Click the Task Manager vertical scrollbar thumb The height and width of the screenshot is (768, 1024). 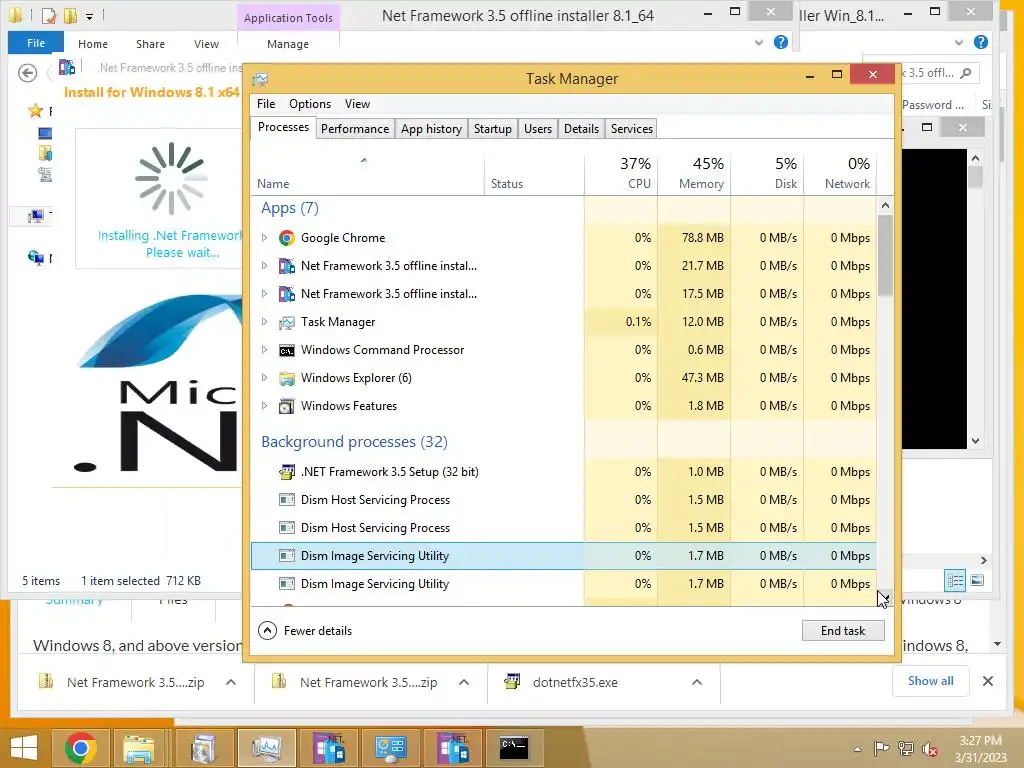click(x=885, y=255)
